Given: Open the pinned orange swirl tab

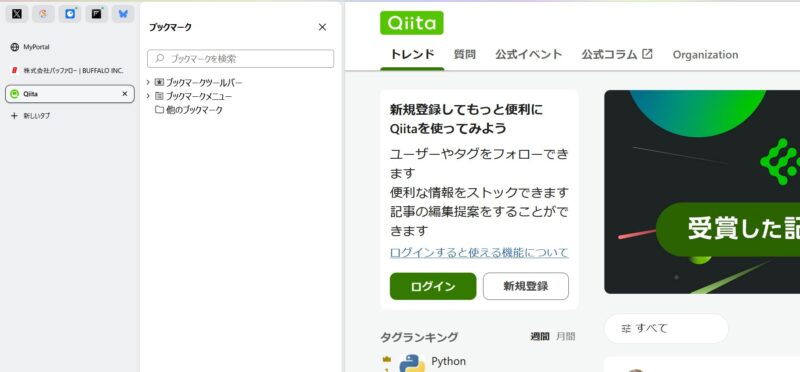Looking at the screenshot, I should [x=43, y=14].
